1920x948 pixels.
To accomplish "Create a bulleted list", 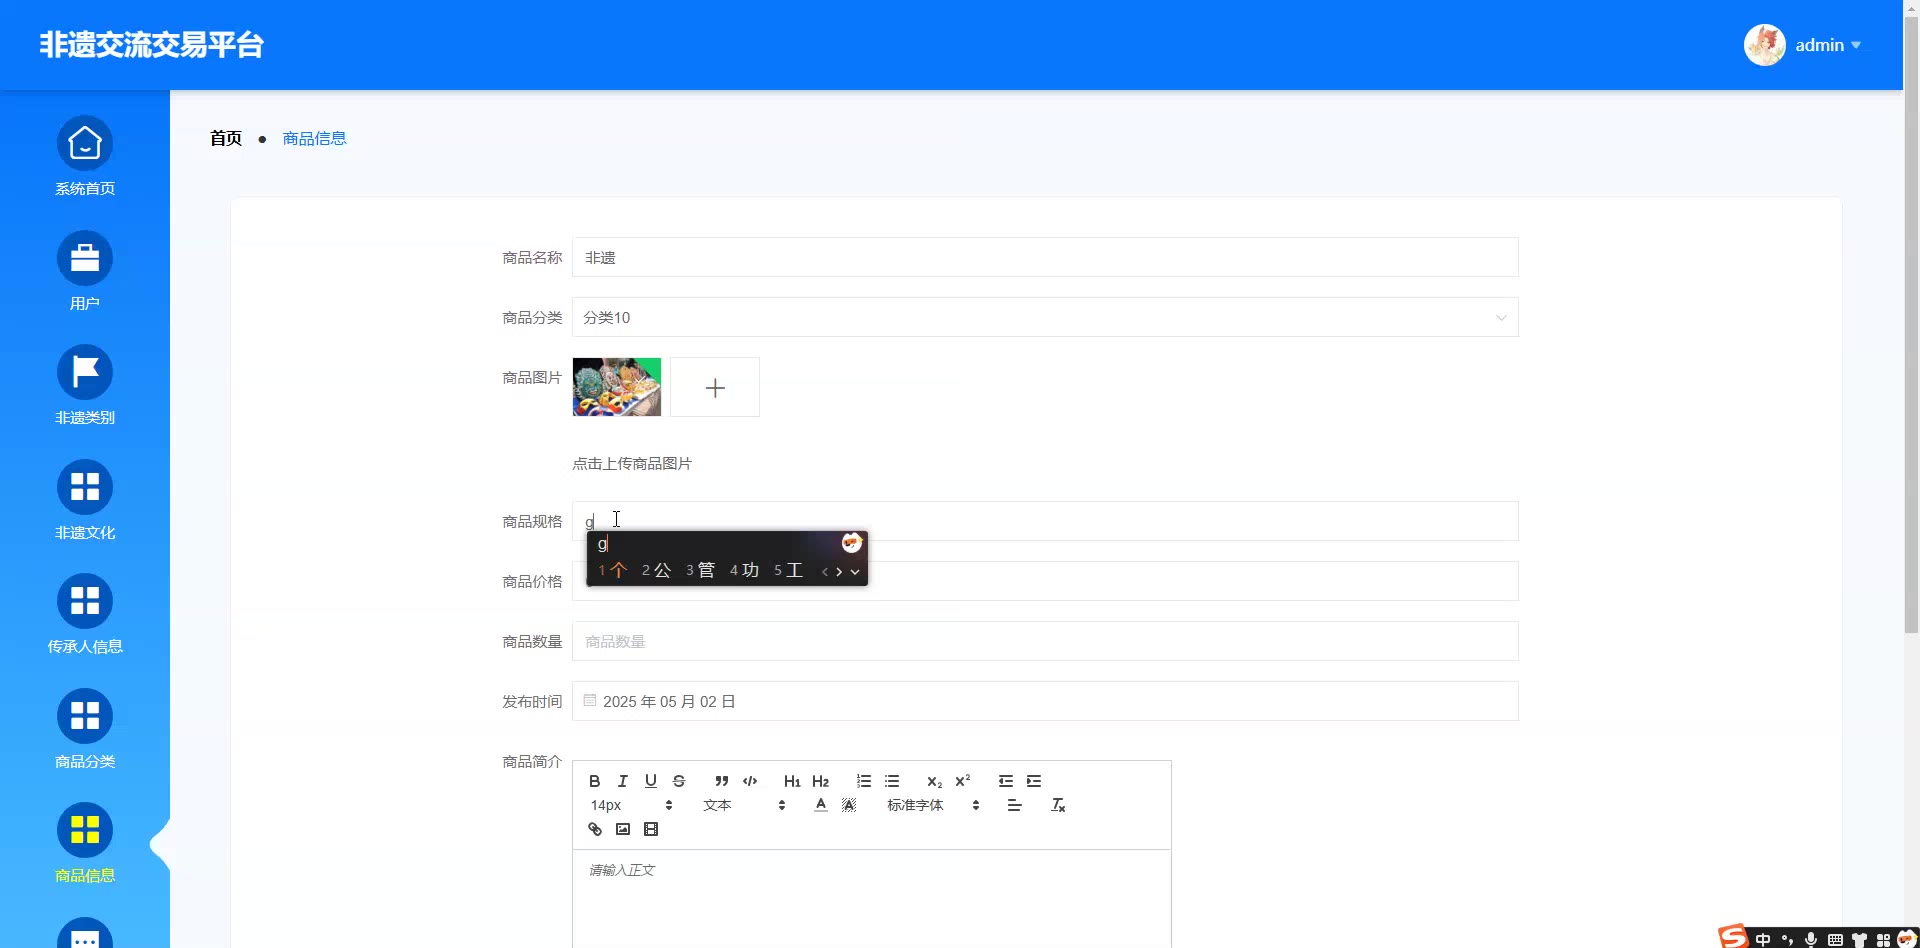I will click(892, 781).
